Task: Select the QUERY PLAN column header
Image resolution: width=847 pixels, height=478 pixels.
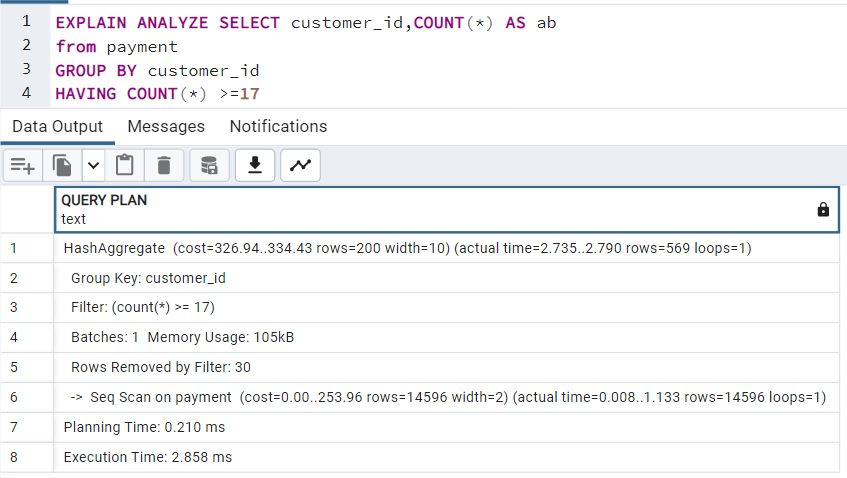Action: 447,210
